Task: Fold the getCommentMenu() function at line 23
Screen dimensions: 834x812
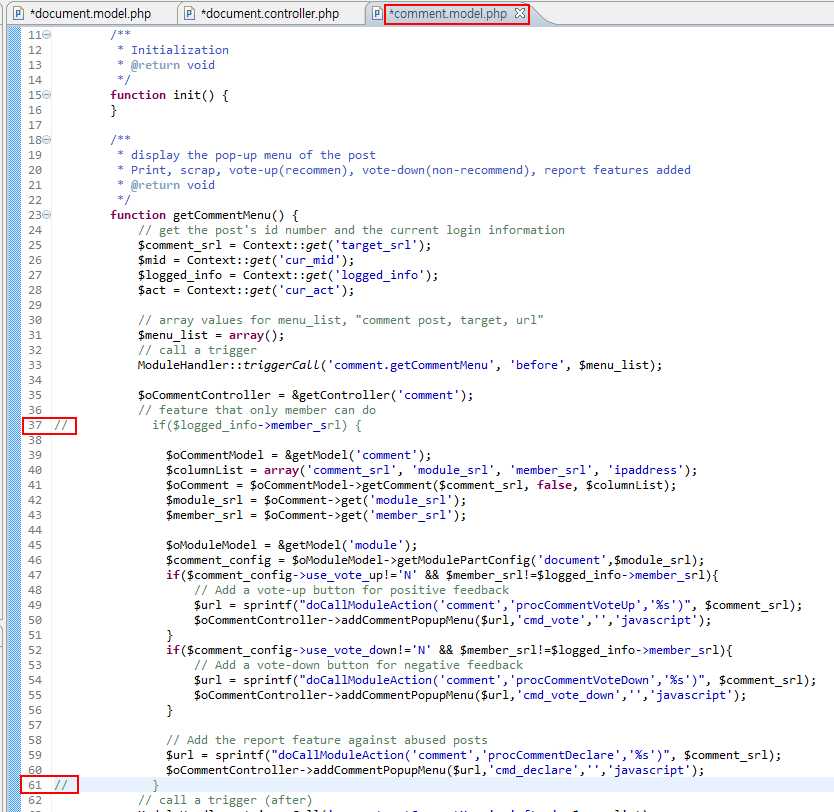Action: coord(47,215)
